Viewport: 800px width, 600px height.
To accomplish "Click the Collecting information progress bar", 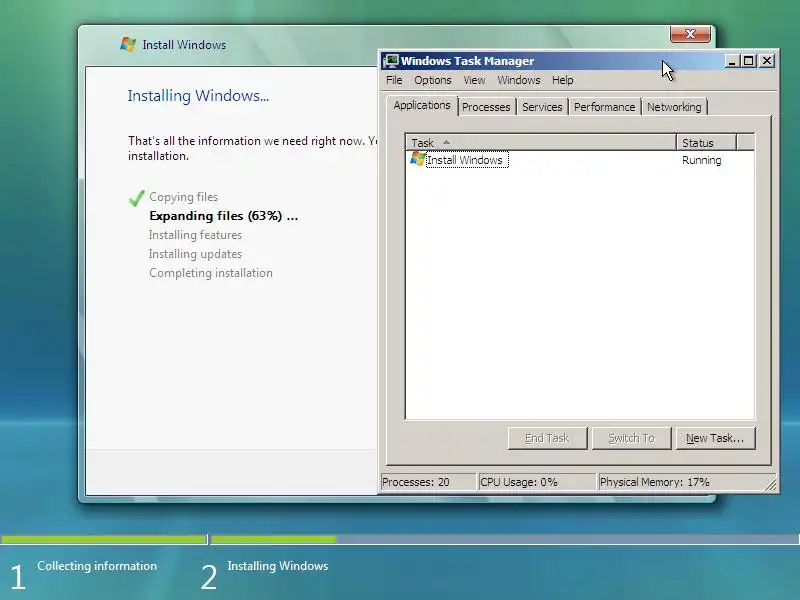I will pos(103,539).
